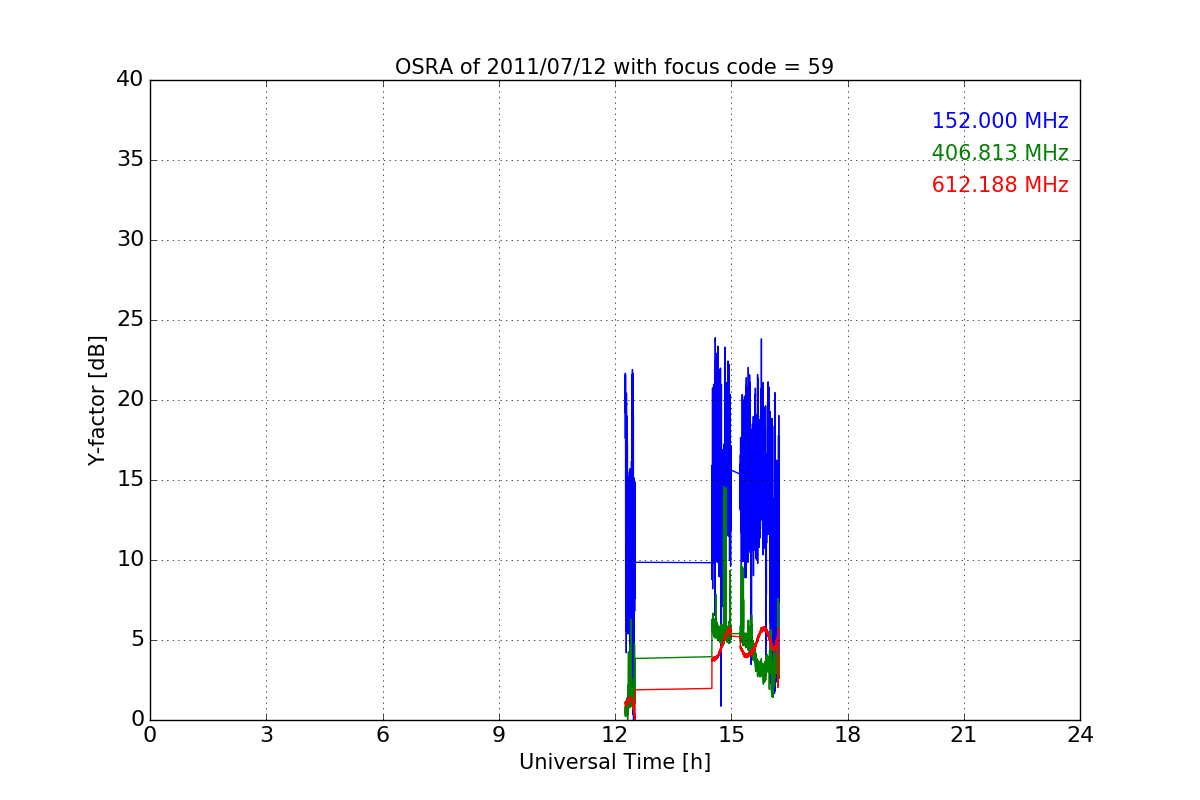1200x800 pixels.
Task: Select the 406.813 MHz legend label
Action: click(1000, 153)
